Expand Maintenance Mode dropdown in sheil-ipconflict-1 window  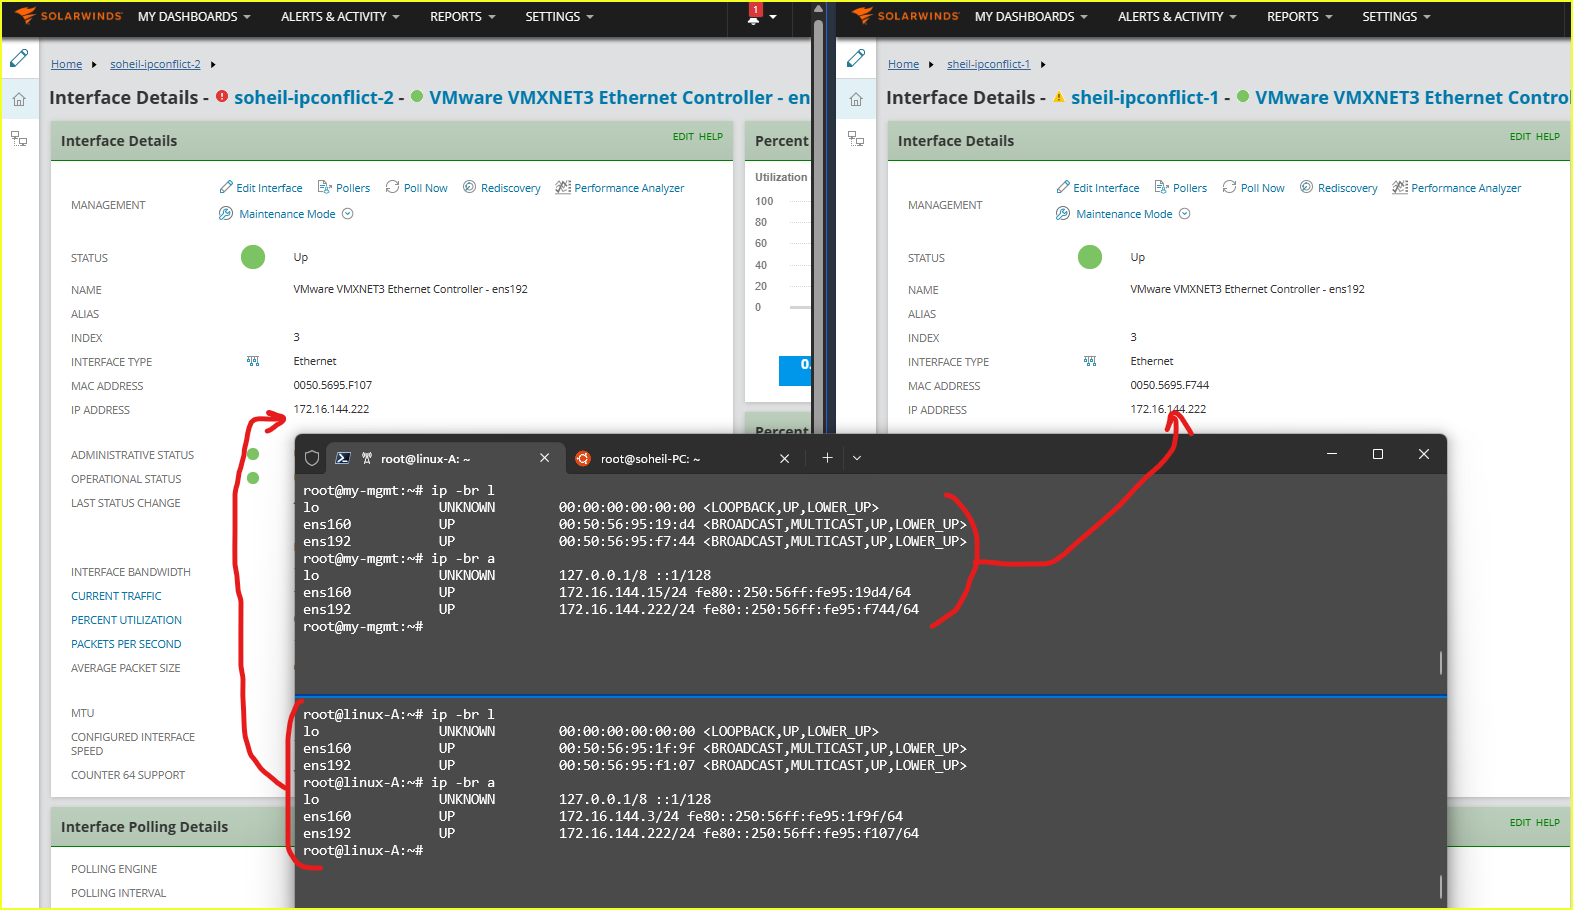point(1185,214)
